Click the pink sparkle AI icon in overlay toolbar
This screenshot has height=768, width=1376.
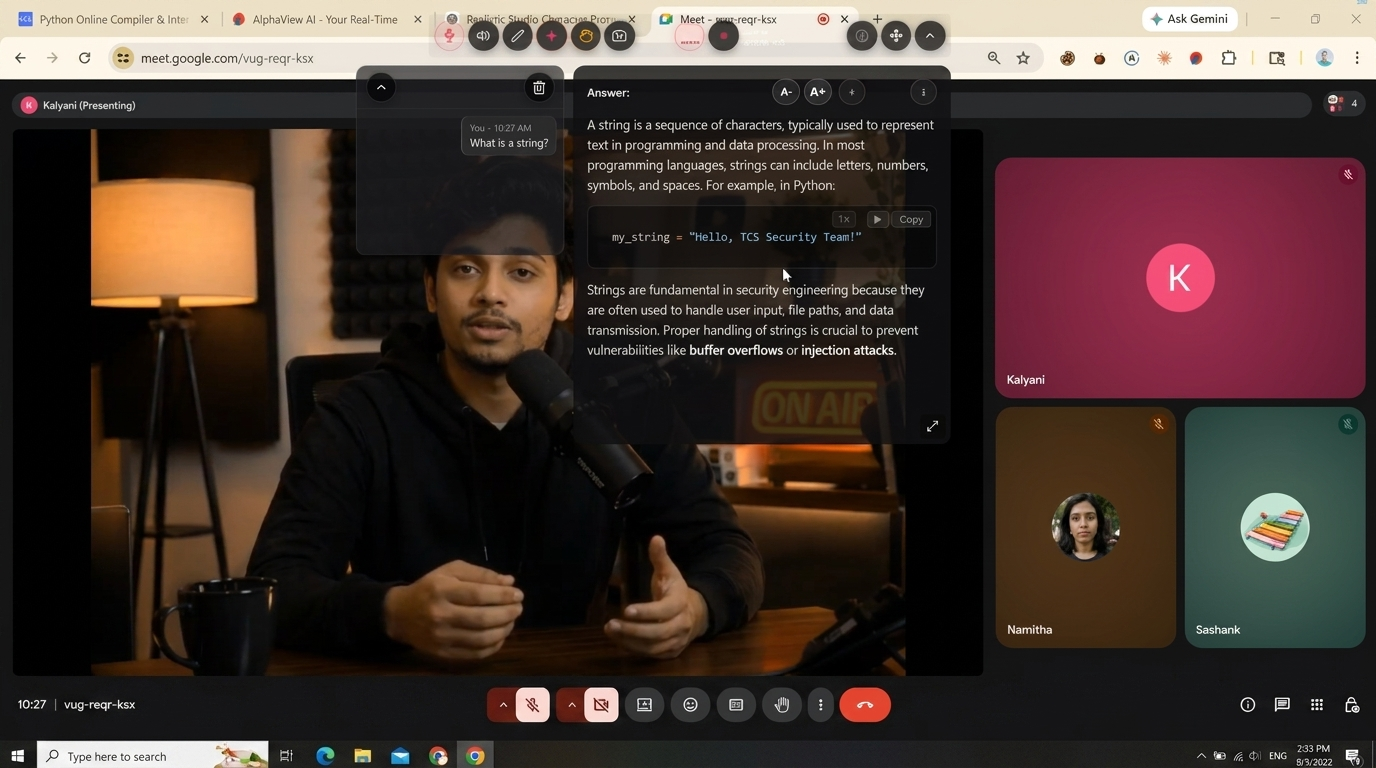551,36
